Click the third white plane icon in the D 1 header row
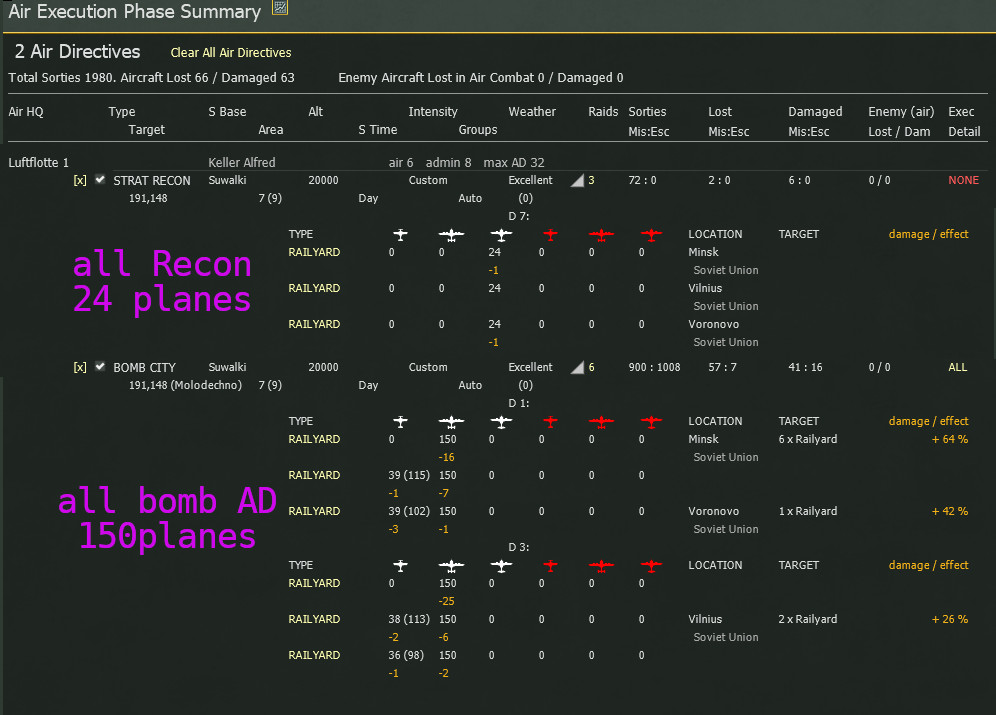This screenshot has width=996, height=715. click(x=501, y=422)
